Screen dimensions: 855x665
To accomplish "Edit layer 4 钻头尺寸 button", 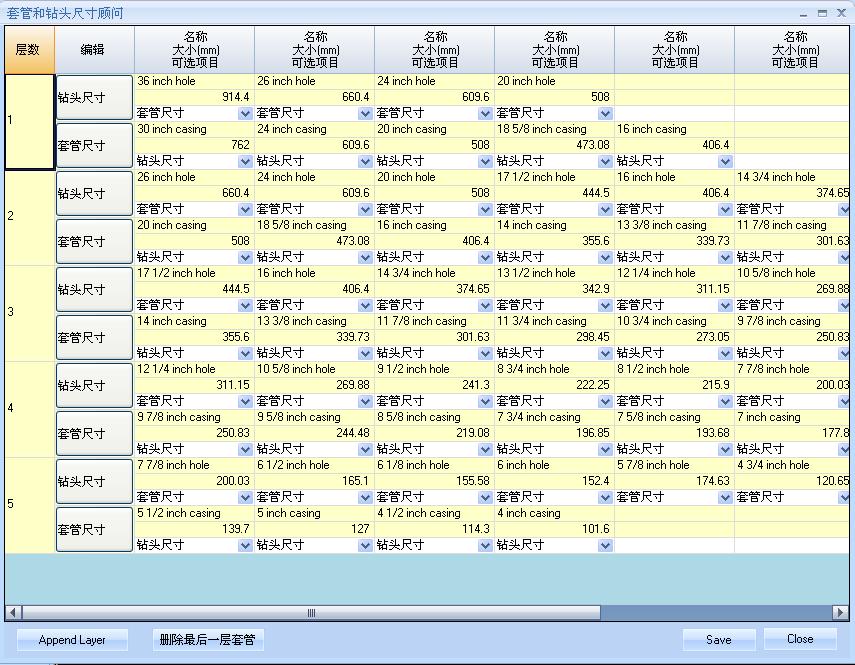I will 94,385.
